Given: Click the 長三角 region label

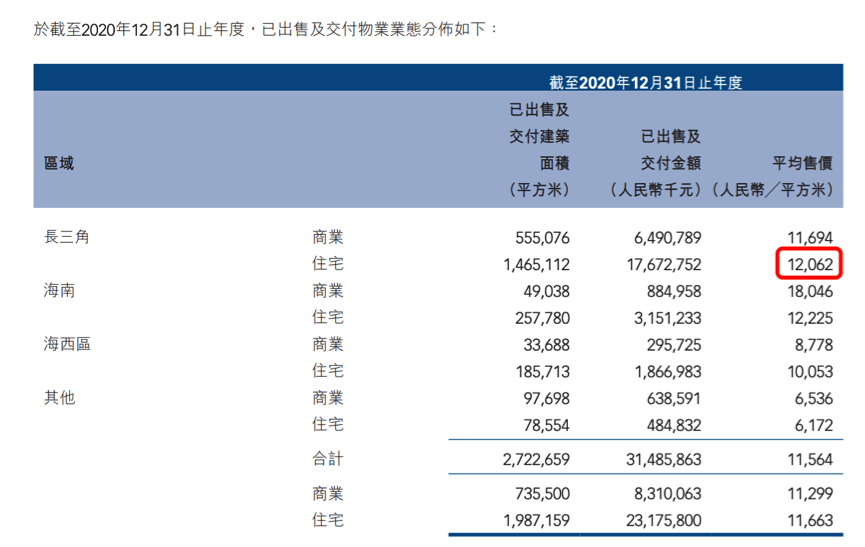Looking at the screenshot, I should (67, 237).
